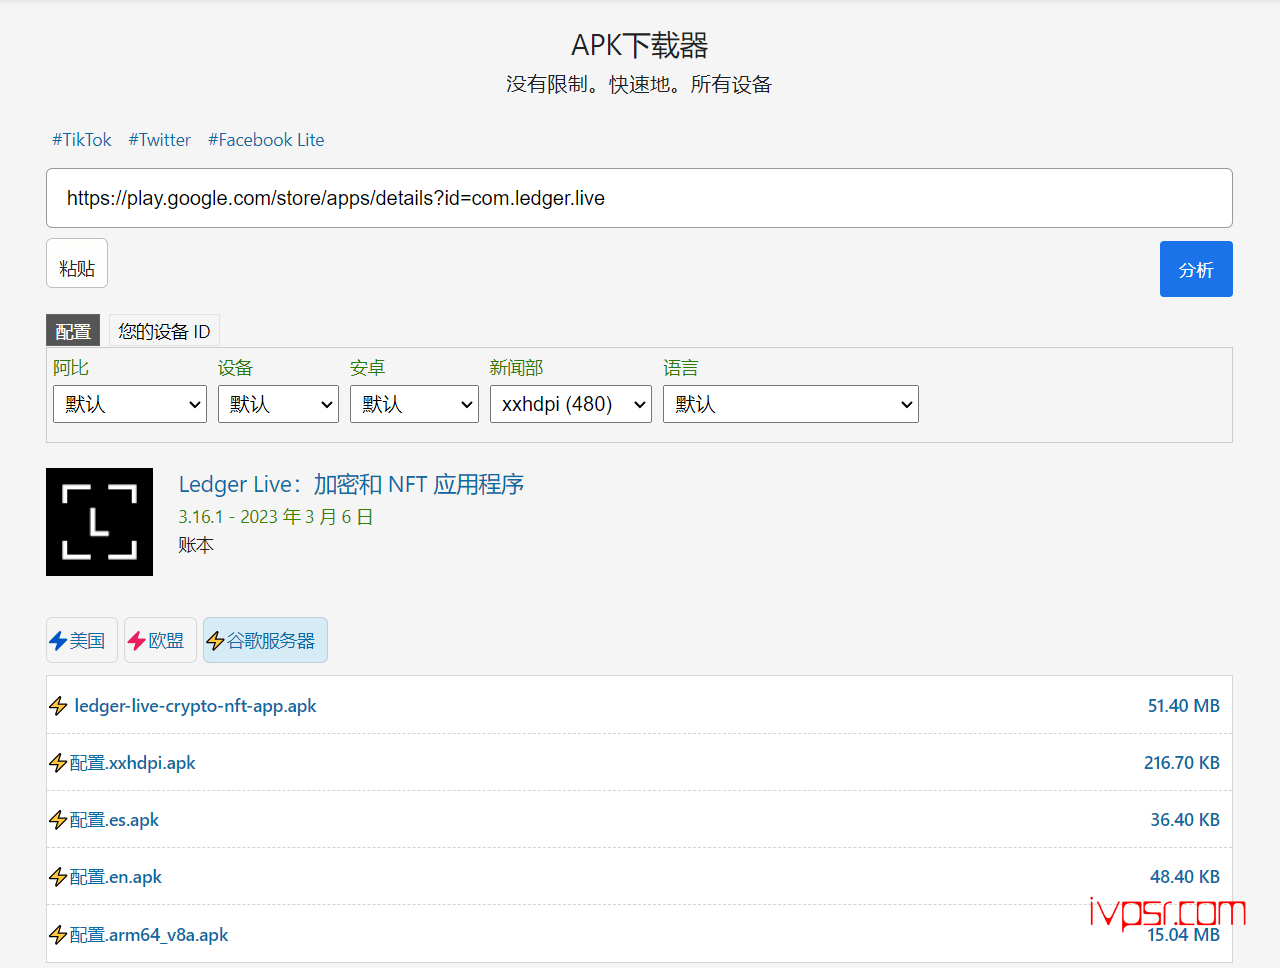Viewport: 1280px width, 968px height.
Task: Open the #Twitter tag link
Action: coord(160,140)
